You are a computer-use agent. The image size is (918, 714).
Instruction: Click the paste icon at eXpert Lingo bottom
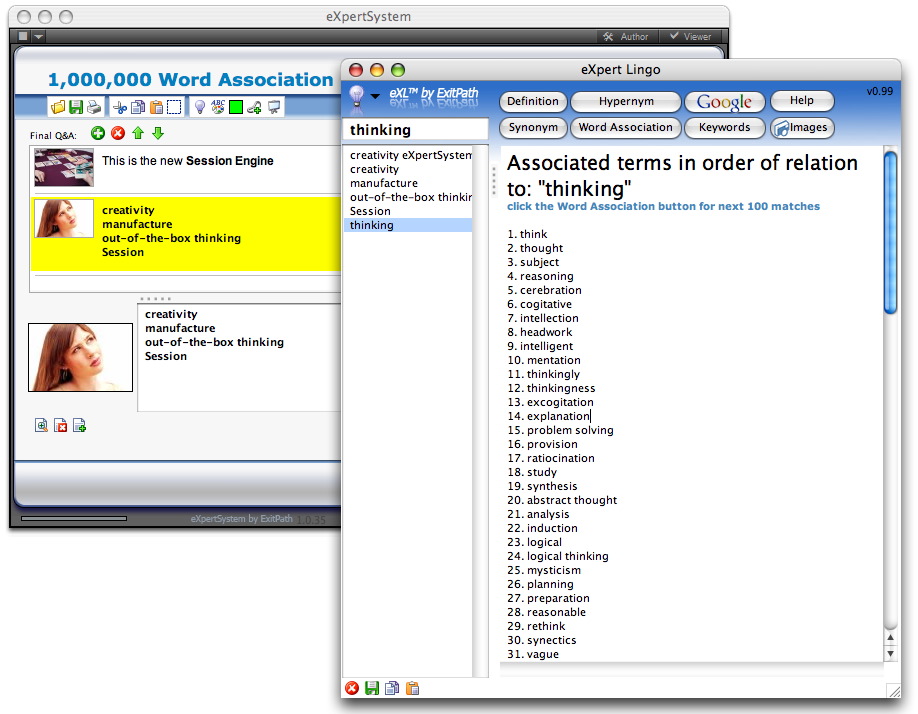click(x=412, y=688)
